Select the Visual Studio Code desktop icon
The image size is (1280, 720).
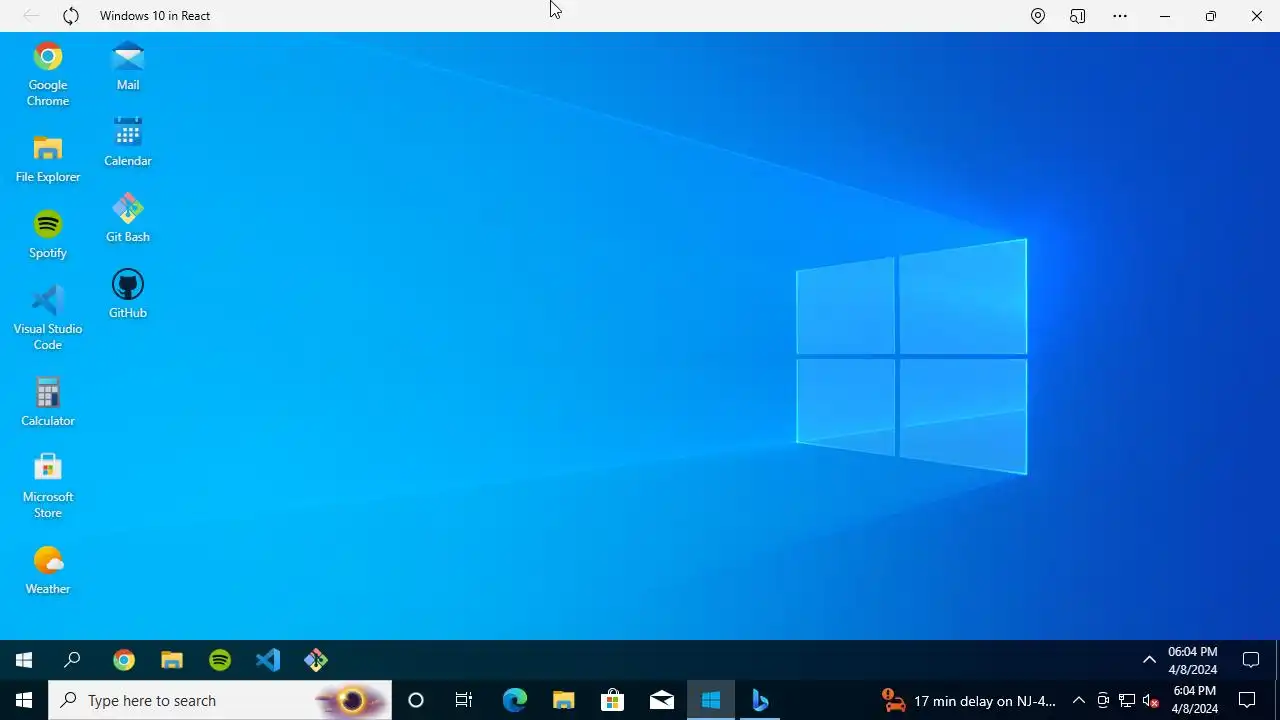pos(48,318)
